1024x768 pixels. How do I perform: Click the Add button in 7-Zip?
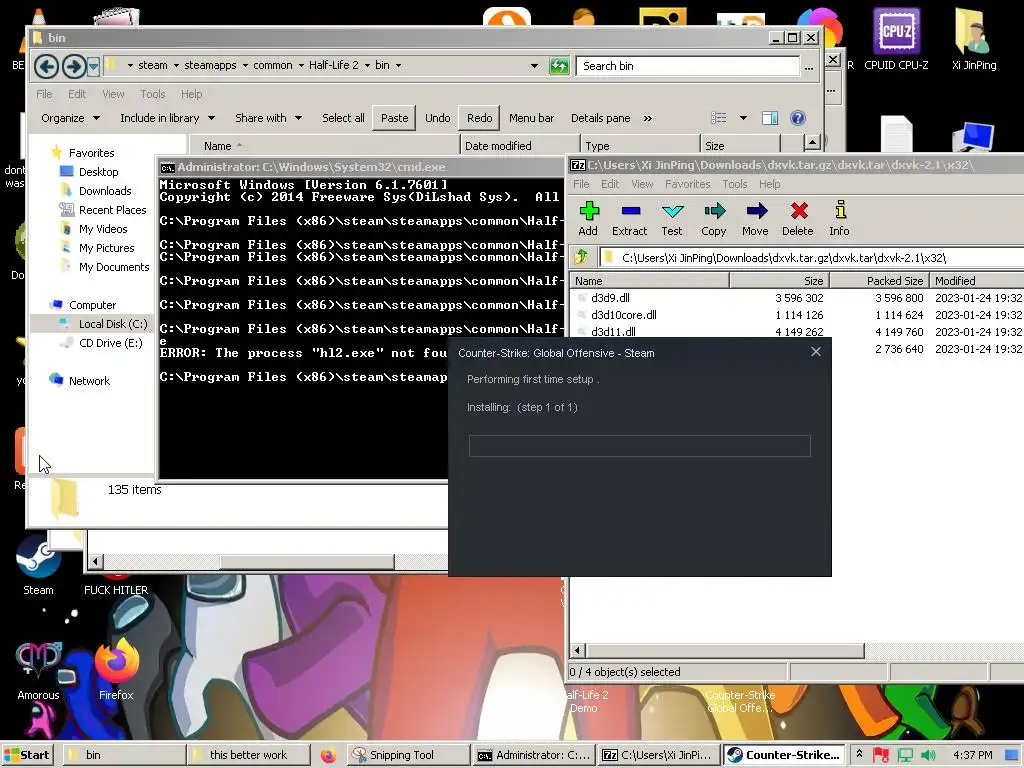(588, 219)
